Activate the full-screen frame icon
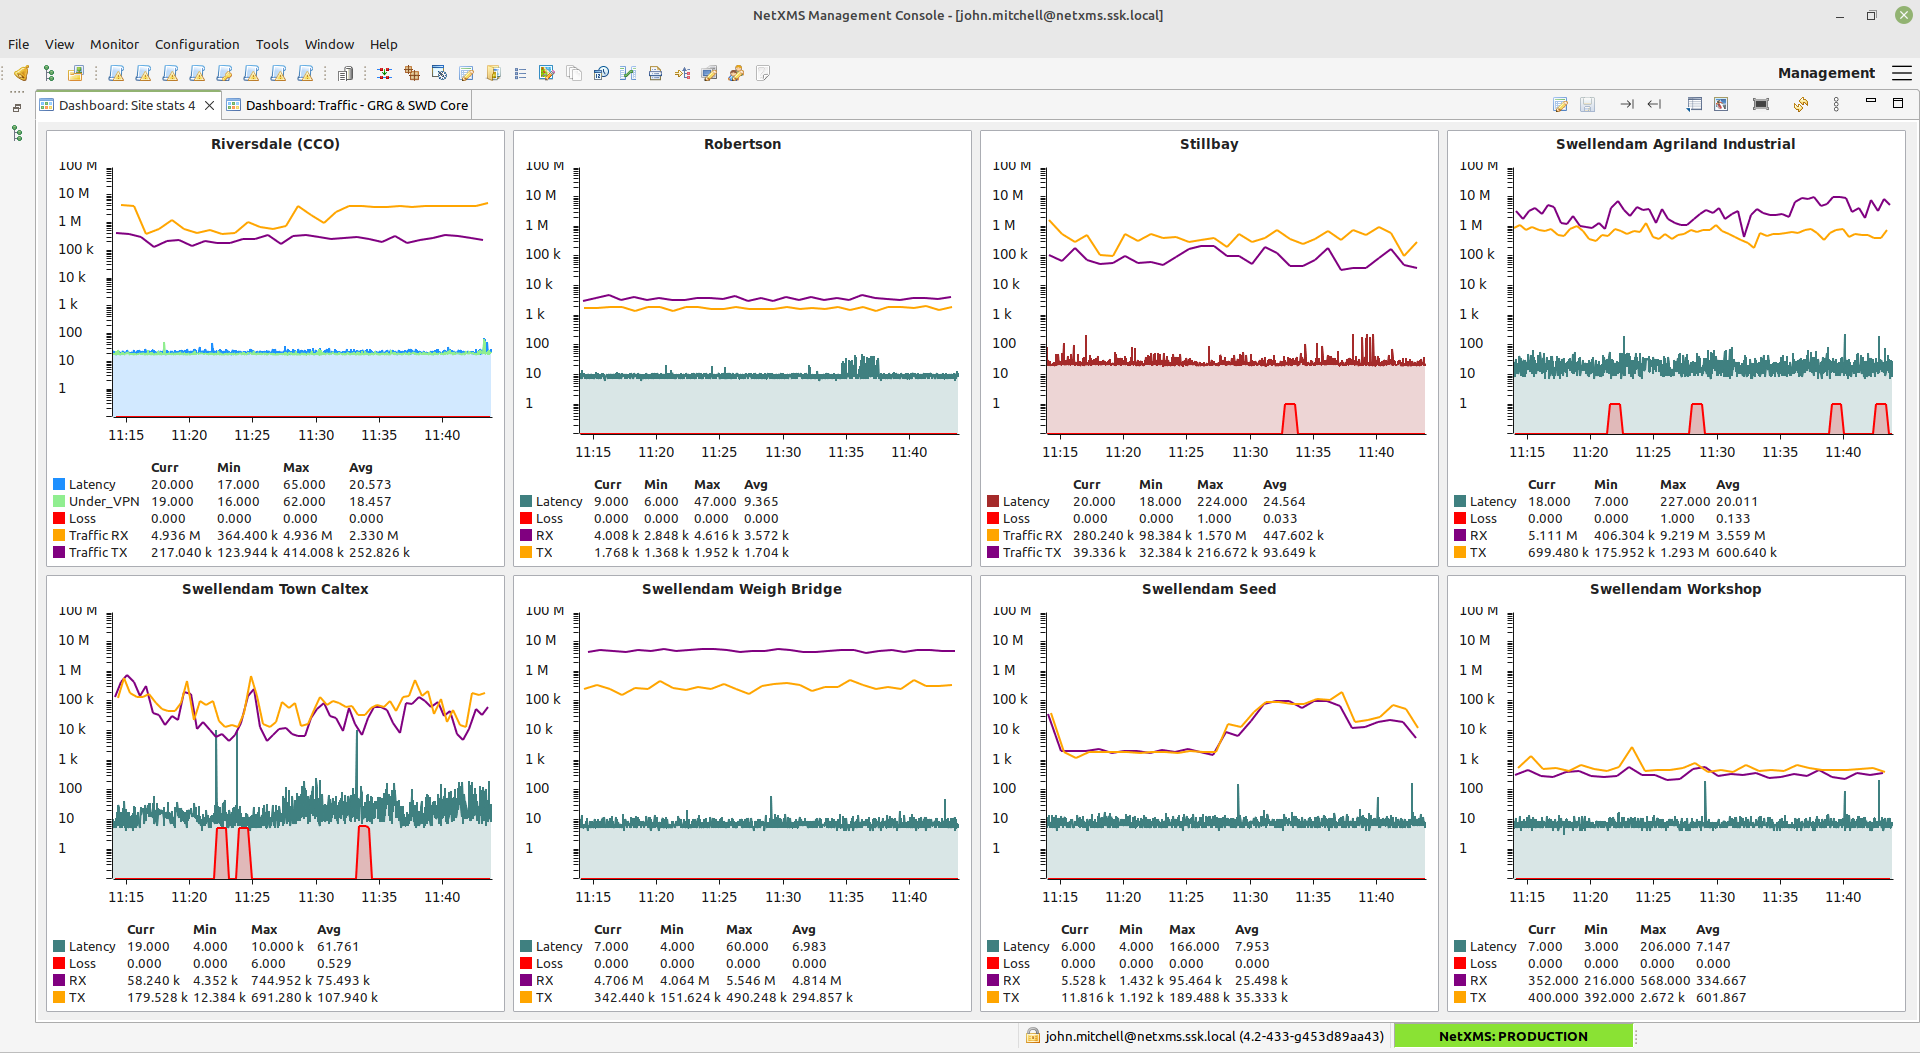The image size is (1920, 1053). tap(1760, 104)
